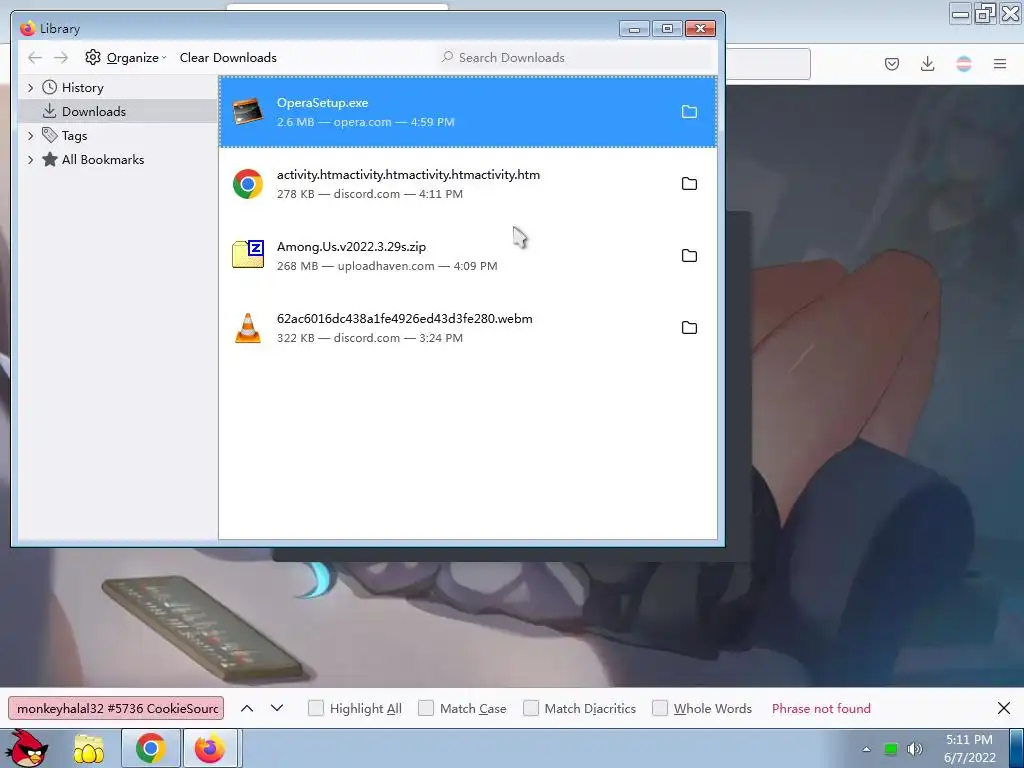Switch to Firefox in the taskbar
1024x768 pixels.
[x=210, y=748]
